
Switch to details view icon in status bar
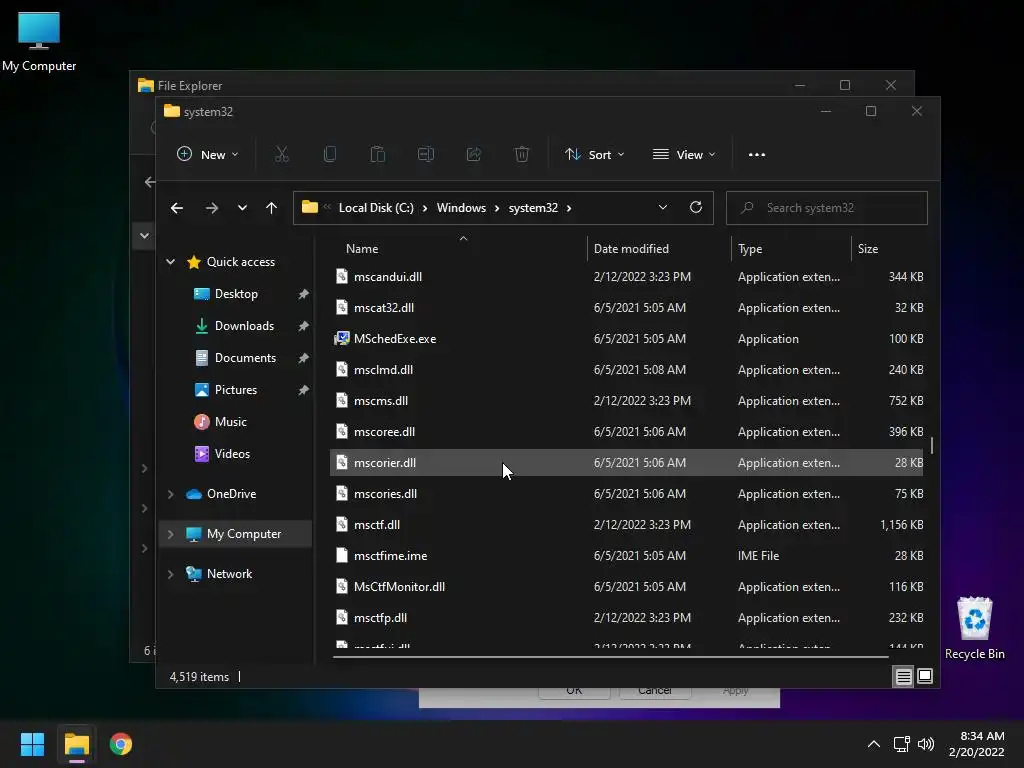tap(903, 677)
